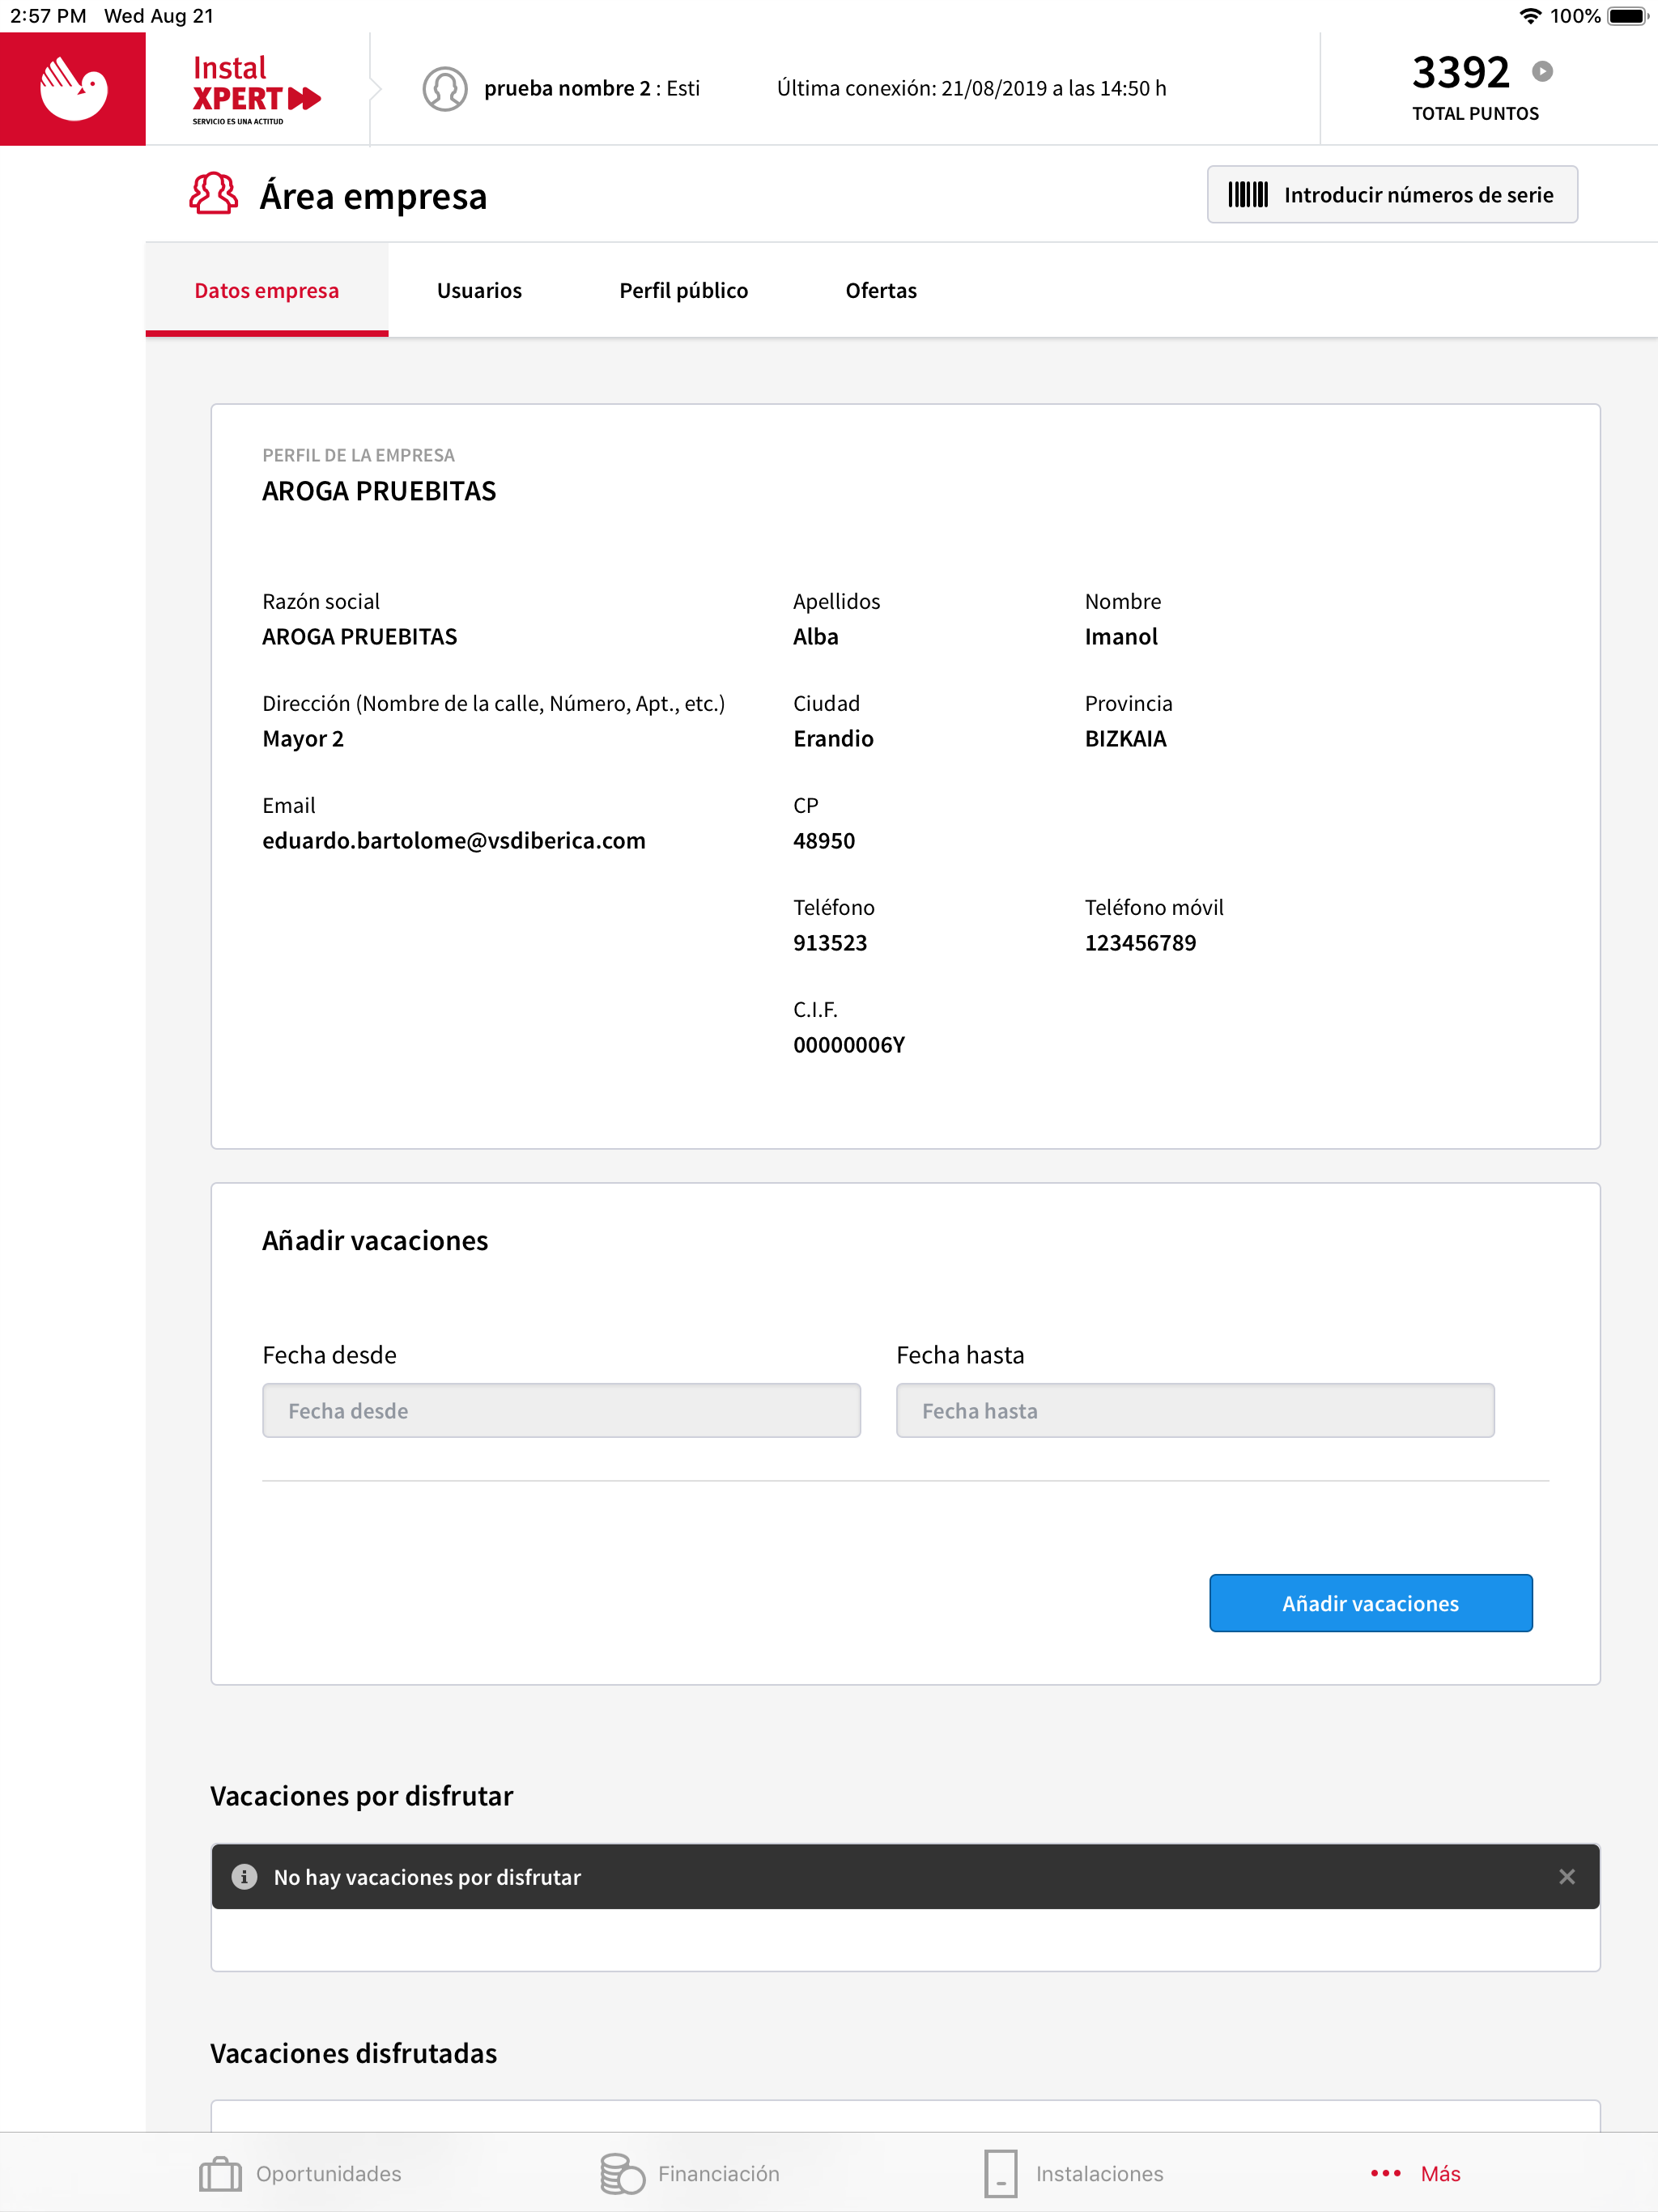The width and height of the screenshot is (1658, 2212).
Task: Open the Ofertas tab
Action: tap(881, 290)
